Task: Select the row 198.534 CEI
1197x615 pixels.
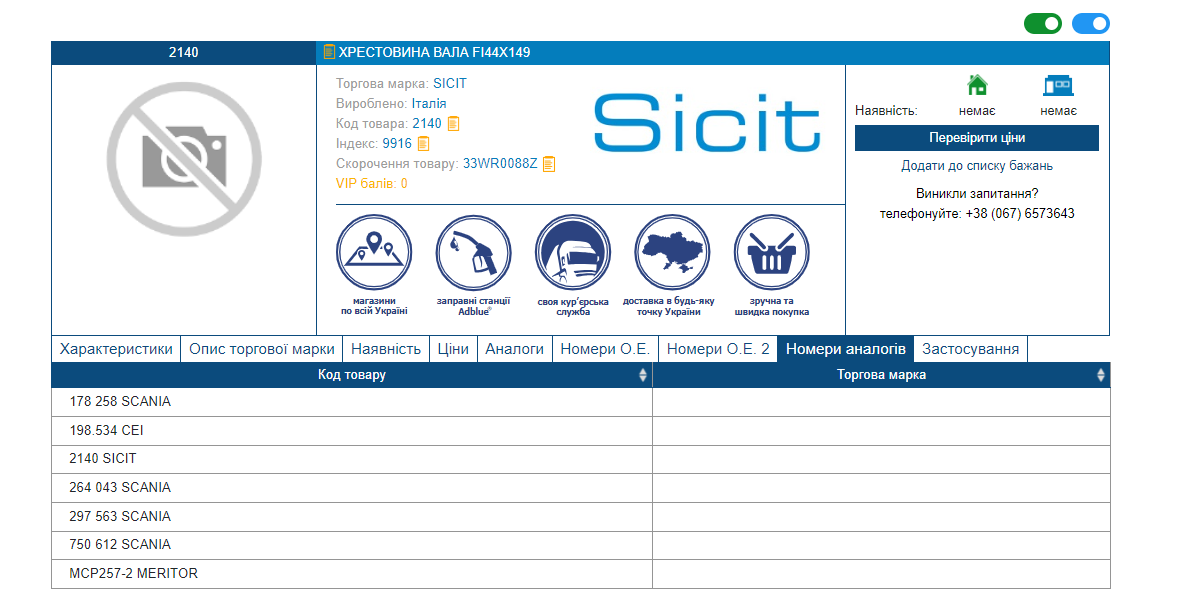Action: 581,431
